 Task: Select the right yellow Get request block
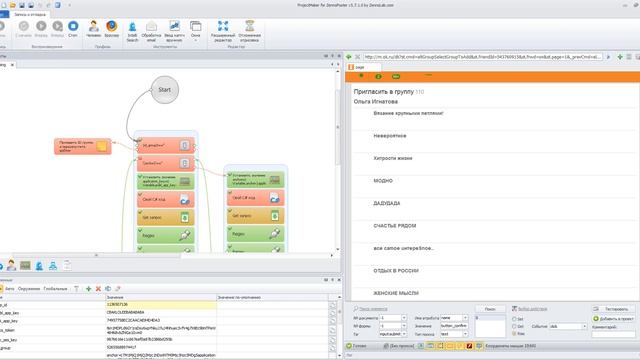(256, 216)
